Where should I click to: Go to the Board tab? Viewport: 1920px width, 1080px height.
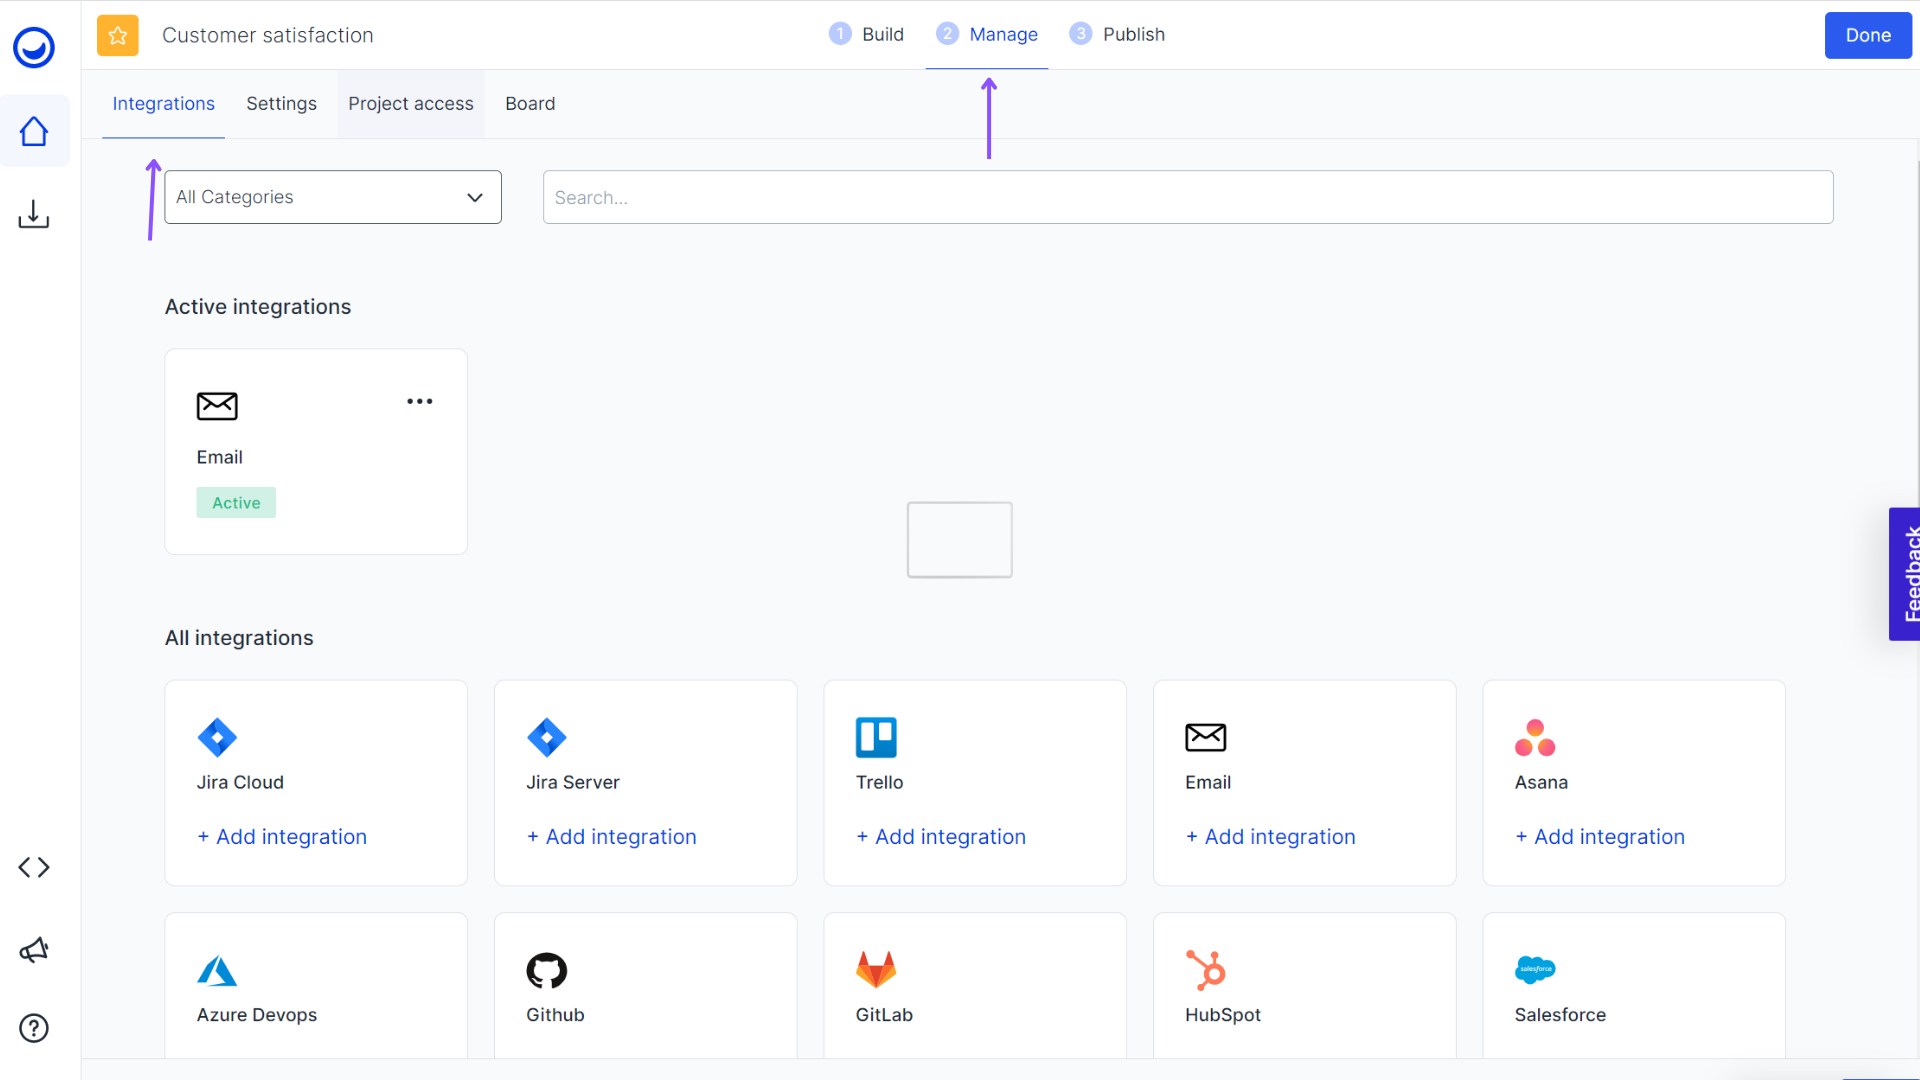(530, 104)
